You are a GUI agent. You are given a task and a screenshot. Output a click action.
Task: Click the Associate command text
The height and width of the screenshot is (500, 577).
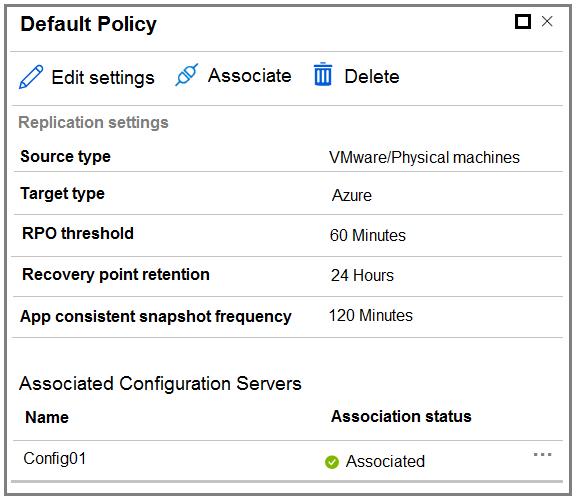click(249, 76)
